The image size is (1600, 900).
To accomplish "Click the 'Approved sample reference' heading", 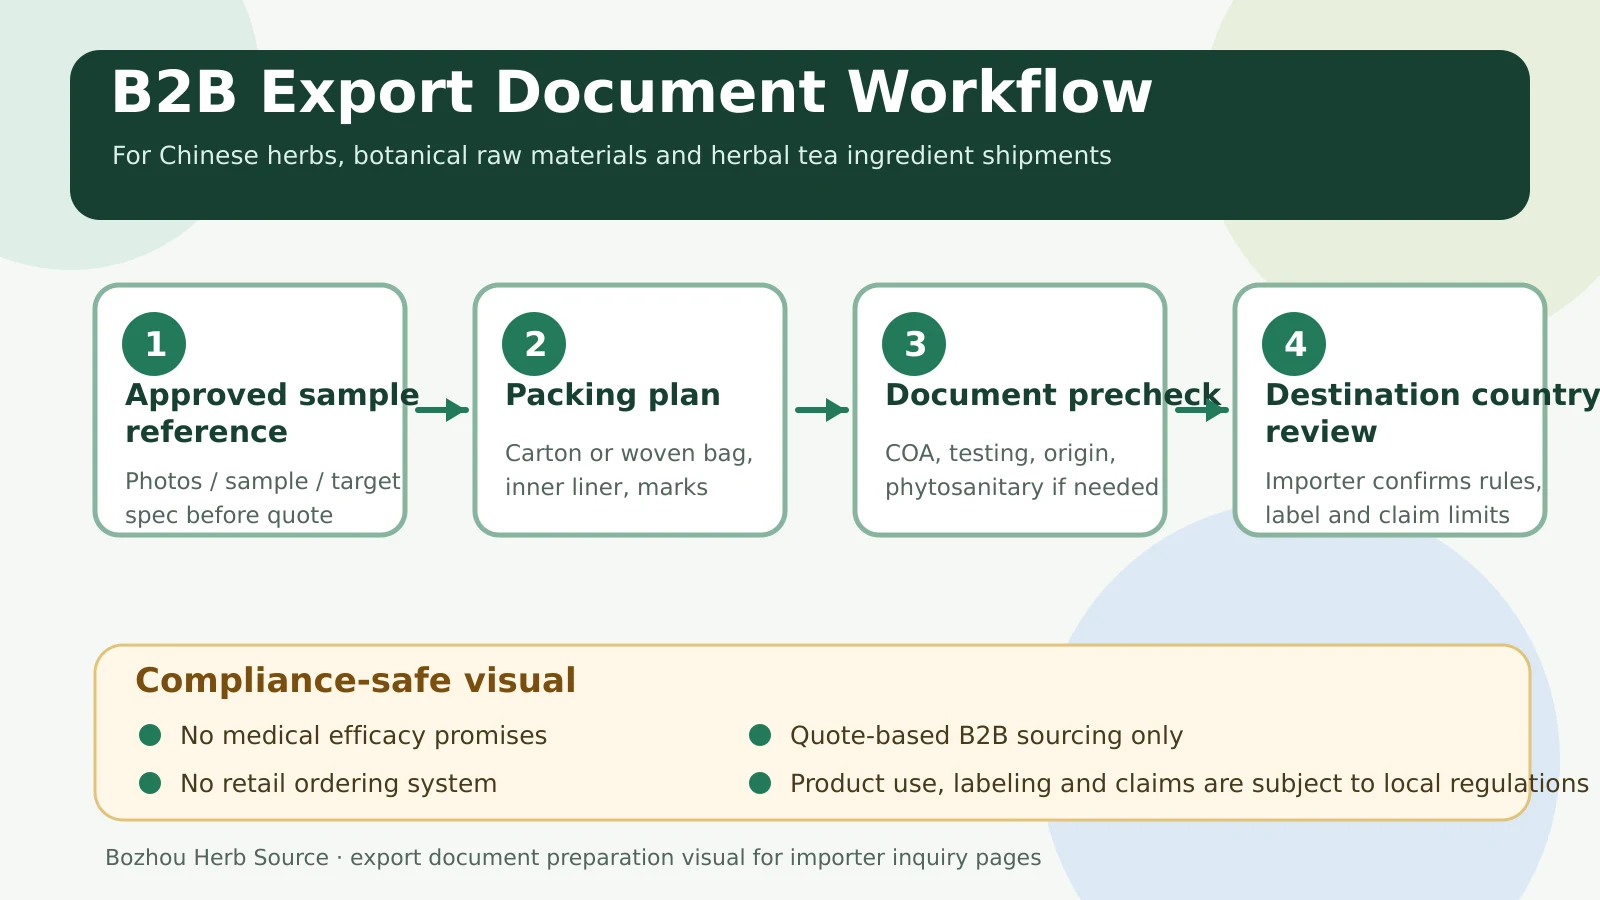I will 272,413.
